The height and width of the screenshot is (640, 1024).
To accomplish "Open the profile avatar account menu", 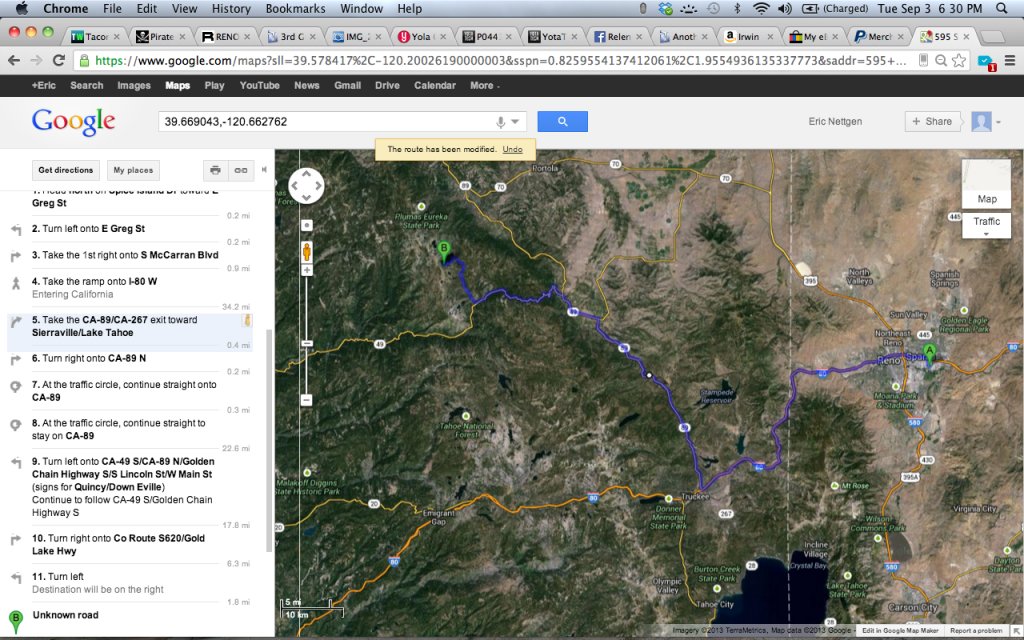I will [x=985, y=121].
